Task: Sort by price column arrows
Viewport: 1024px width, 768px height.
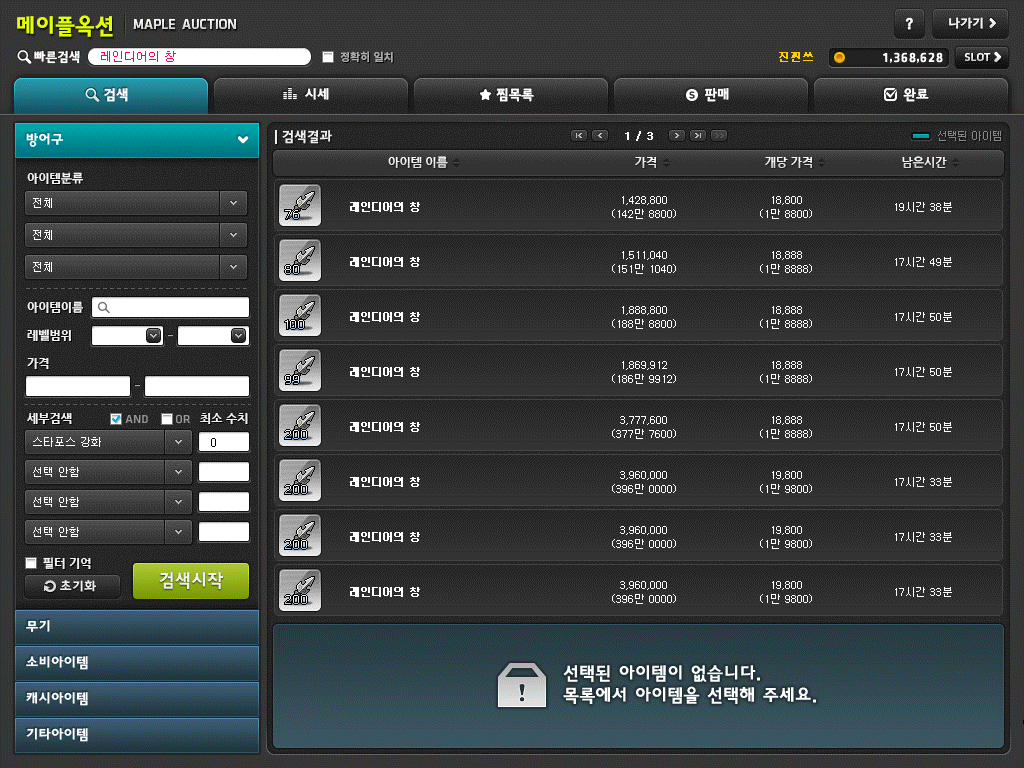Action: [x=666, y=163]
